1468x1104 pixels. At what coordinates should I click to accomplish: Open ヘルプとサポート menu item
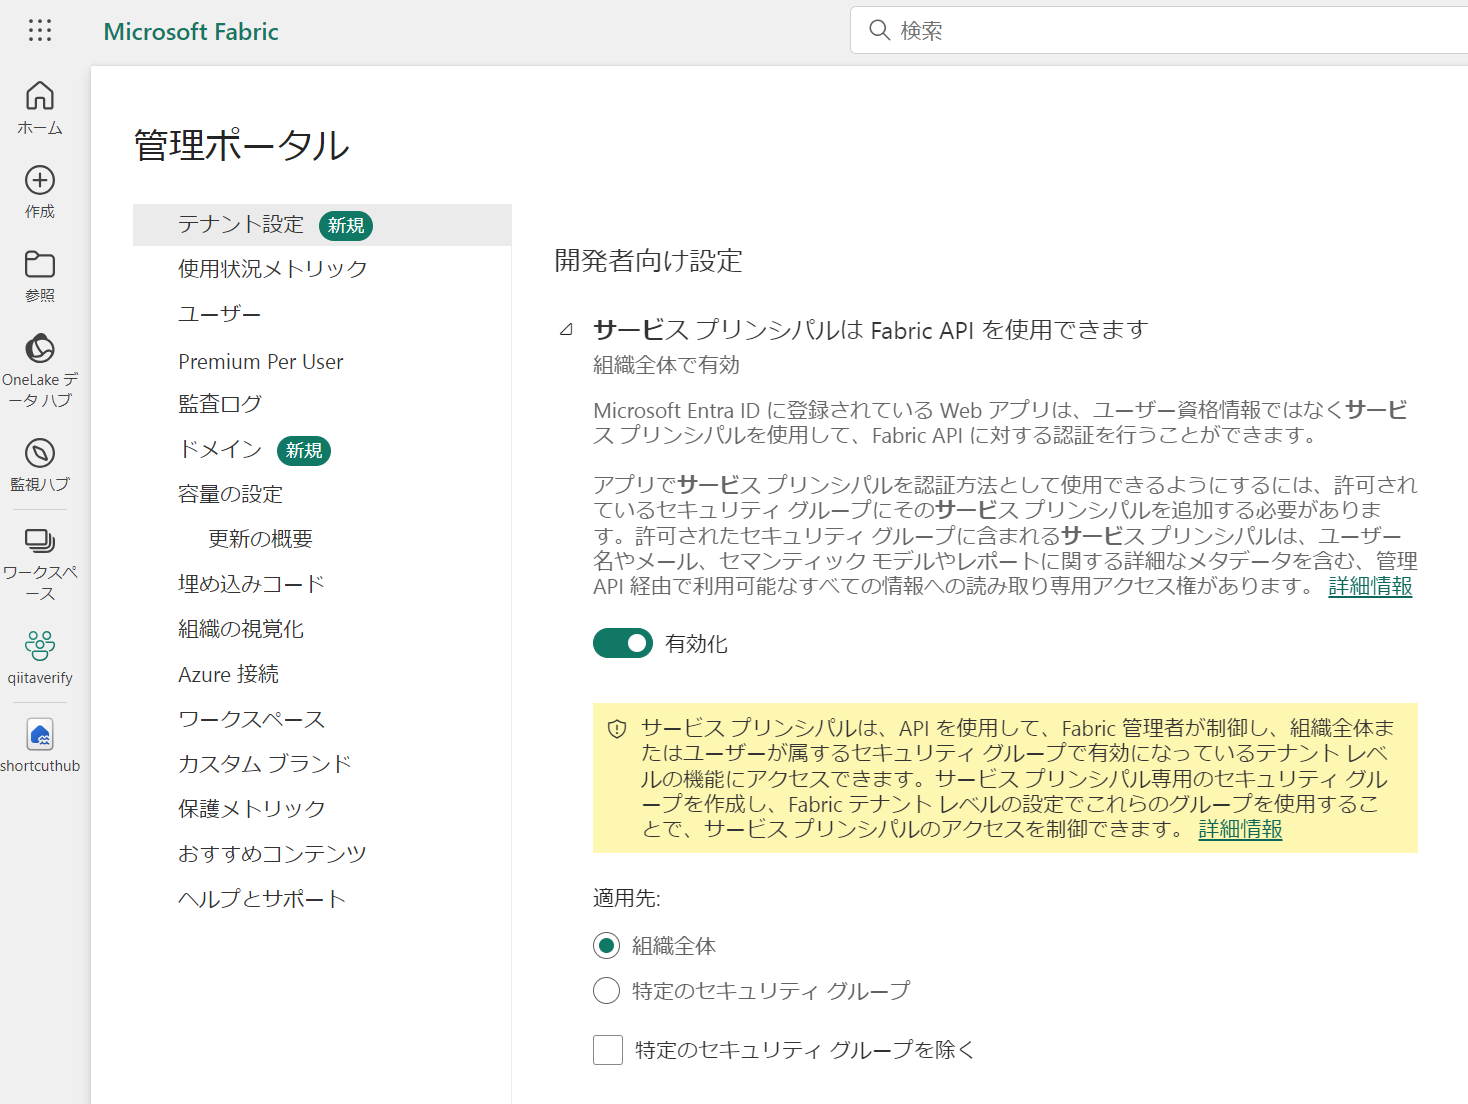[x=262, y=899]
